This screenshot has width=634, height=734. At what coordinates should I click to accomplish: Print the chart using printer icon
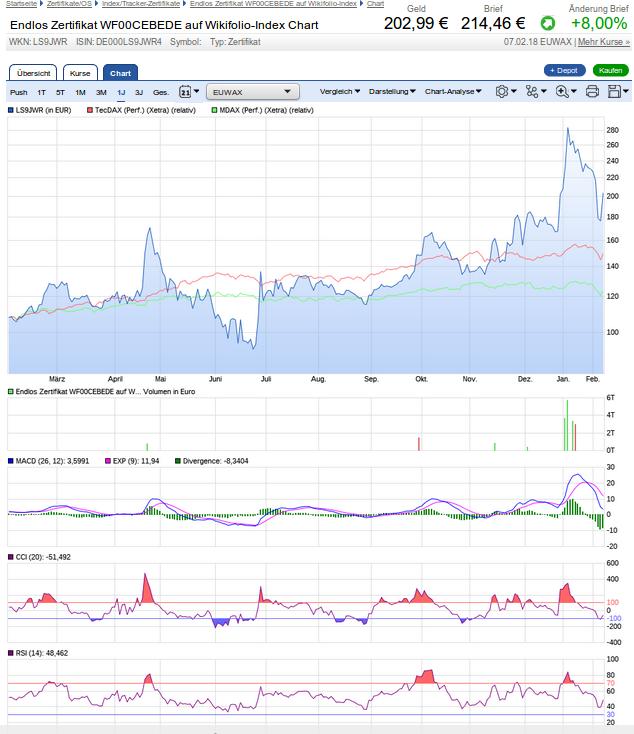(592, 91)
